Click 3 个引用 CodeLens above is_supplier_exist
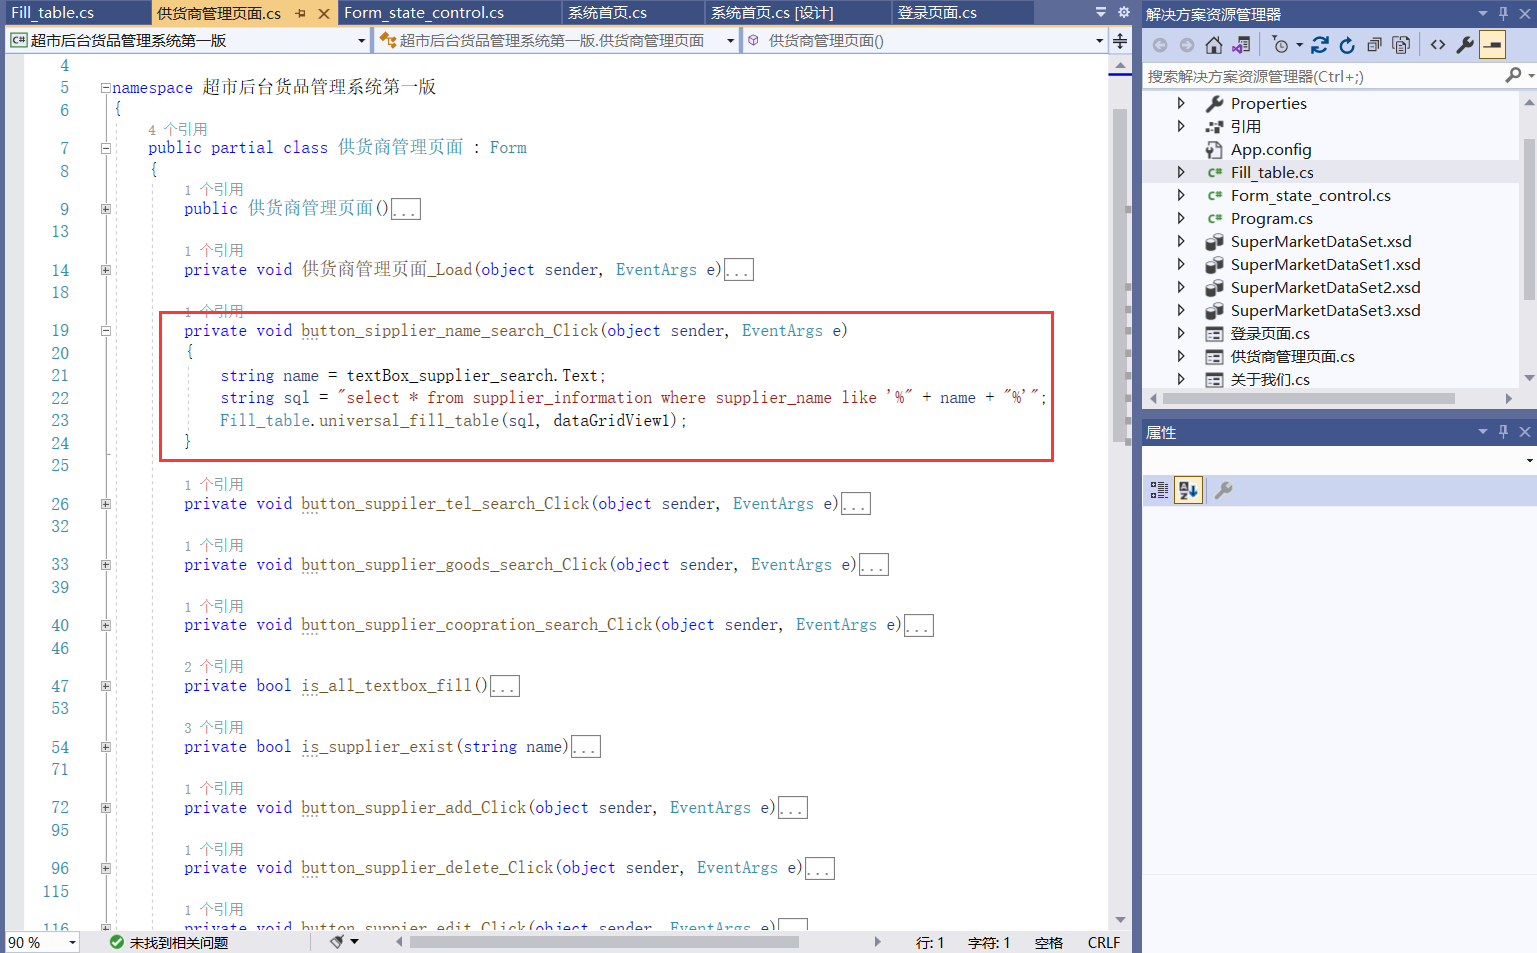The width and height of the screenshot is (1537, 953). point(214,727)
